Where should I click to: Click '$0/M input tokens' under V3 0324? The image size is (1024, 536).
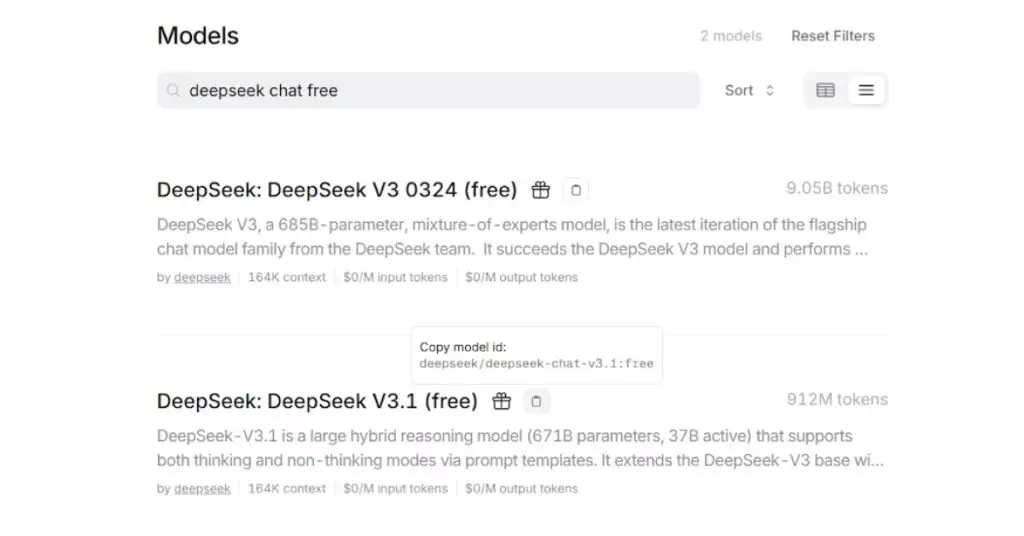tap(396, 277)
